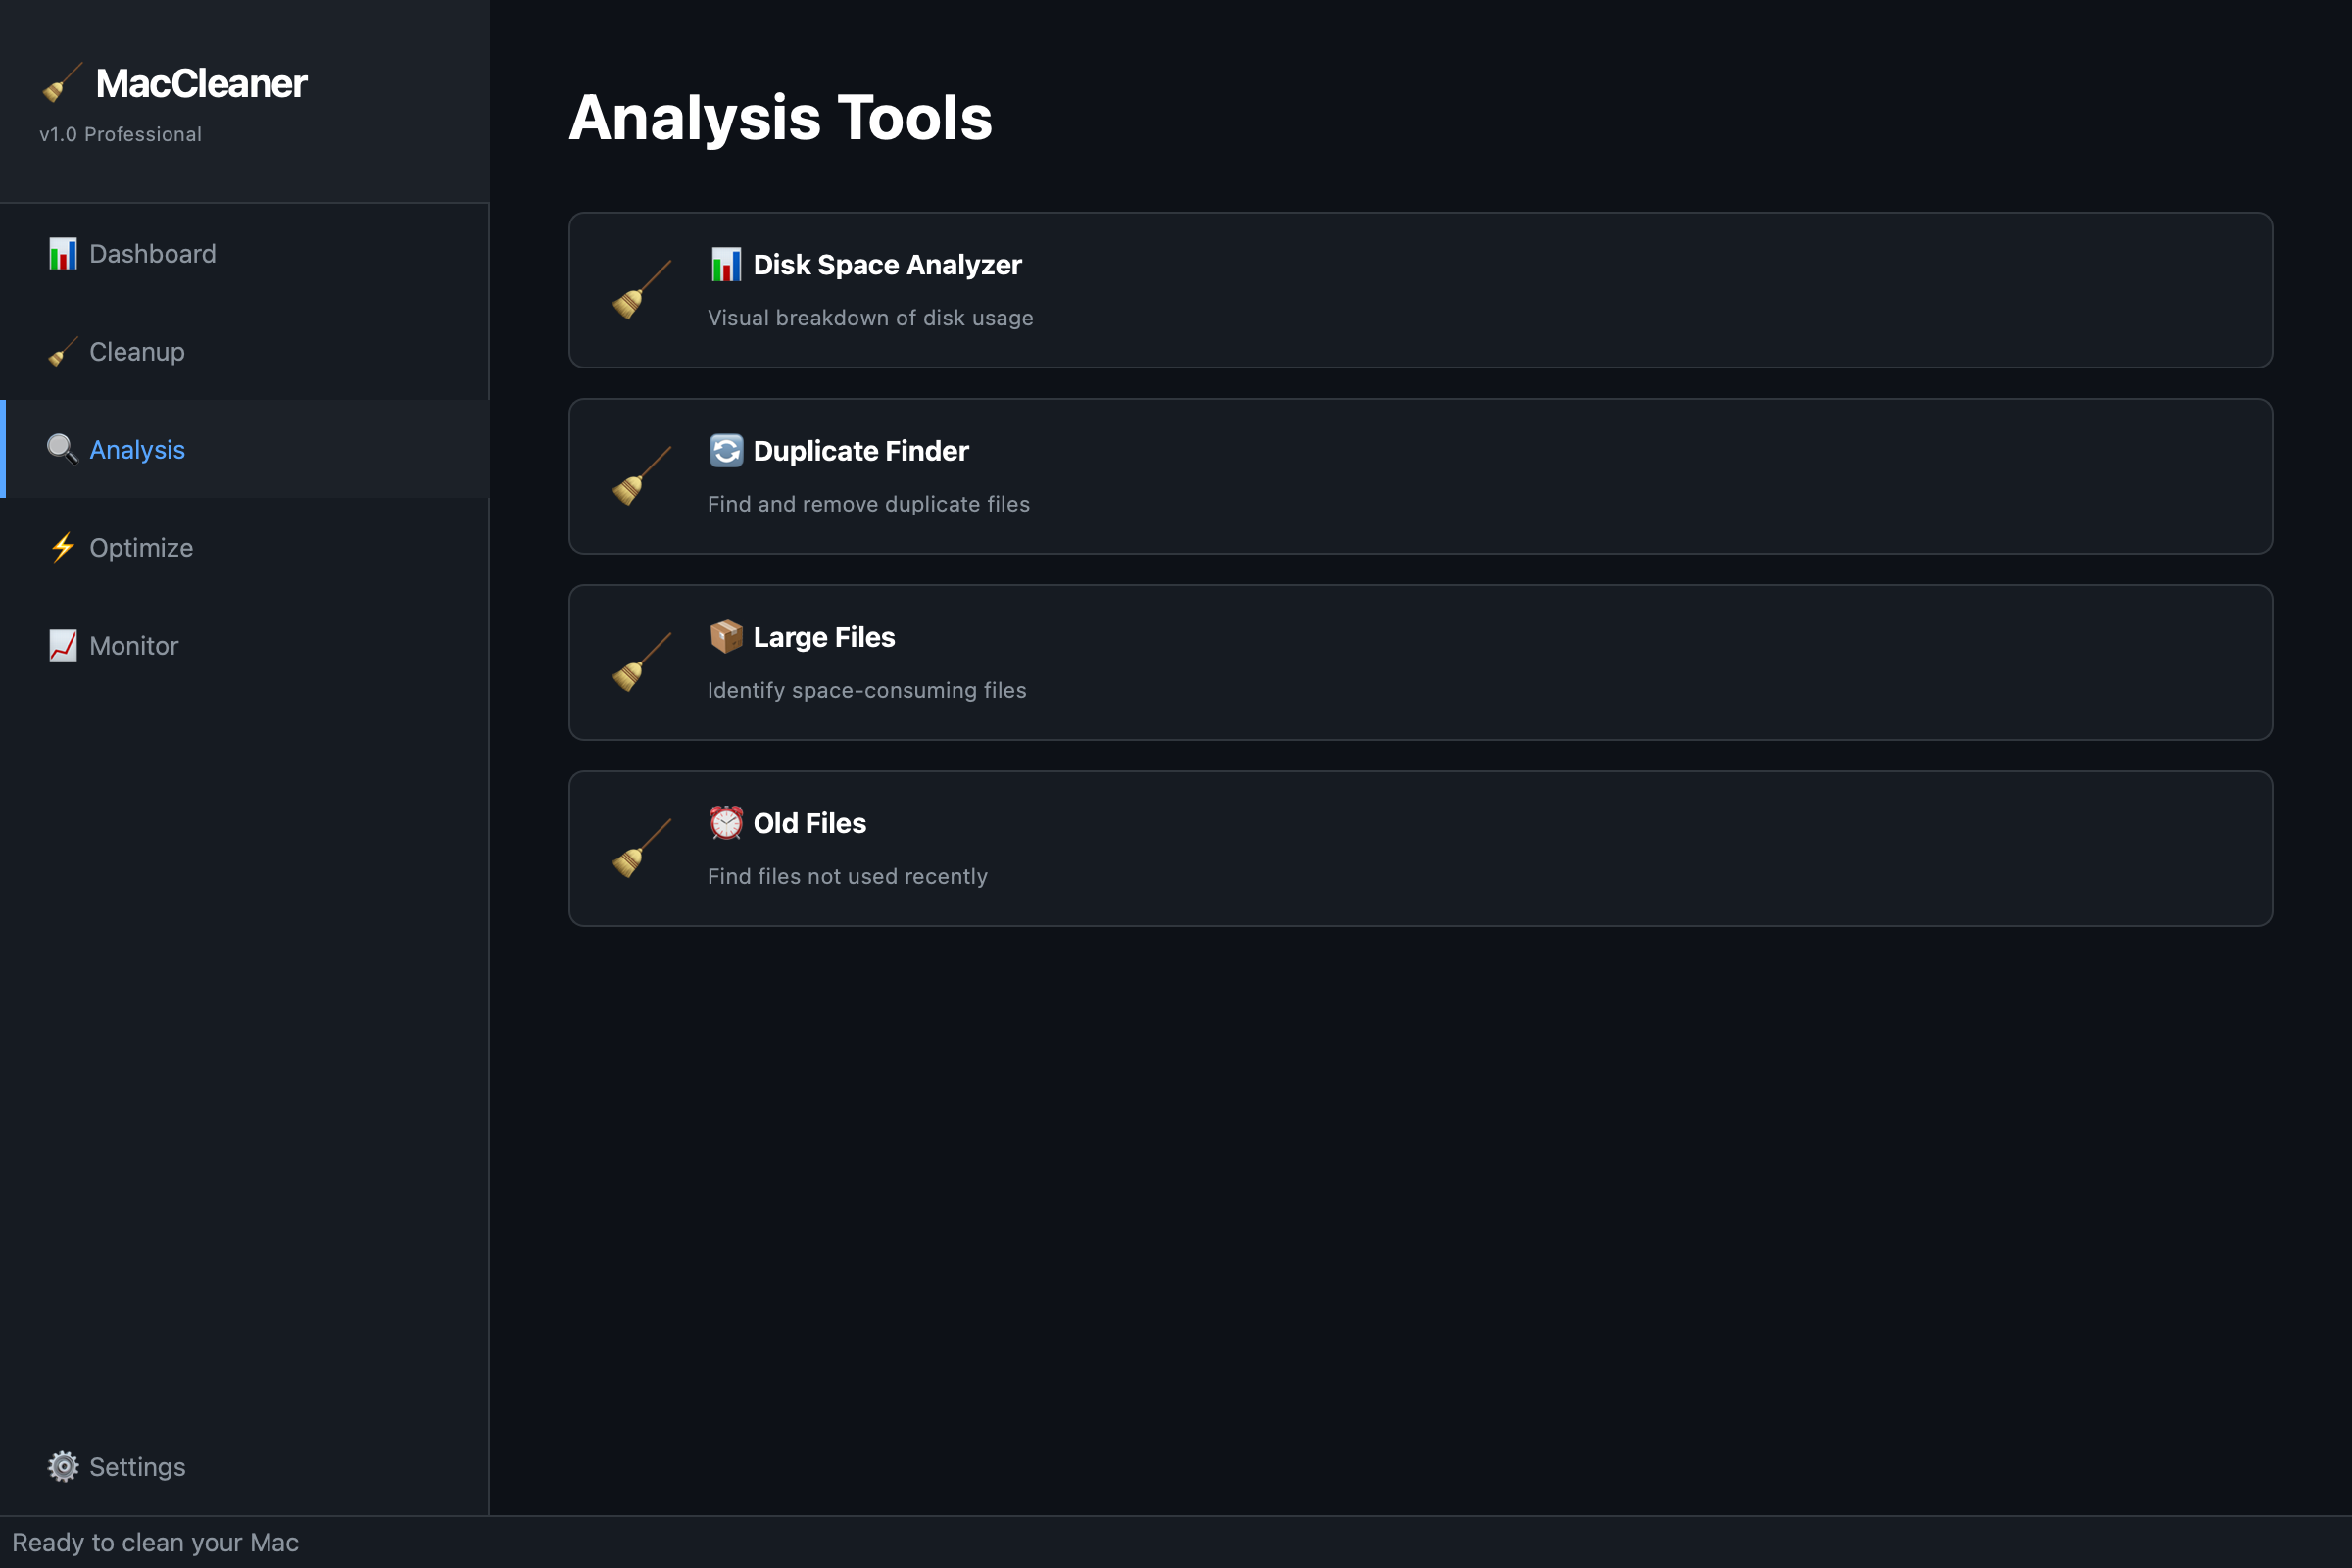This screenshot has width=2352, height=1568.
Task: Click the Cleanup broom icon in sidebar
Action: (62, 352)
